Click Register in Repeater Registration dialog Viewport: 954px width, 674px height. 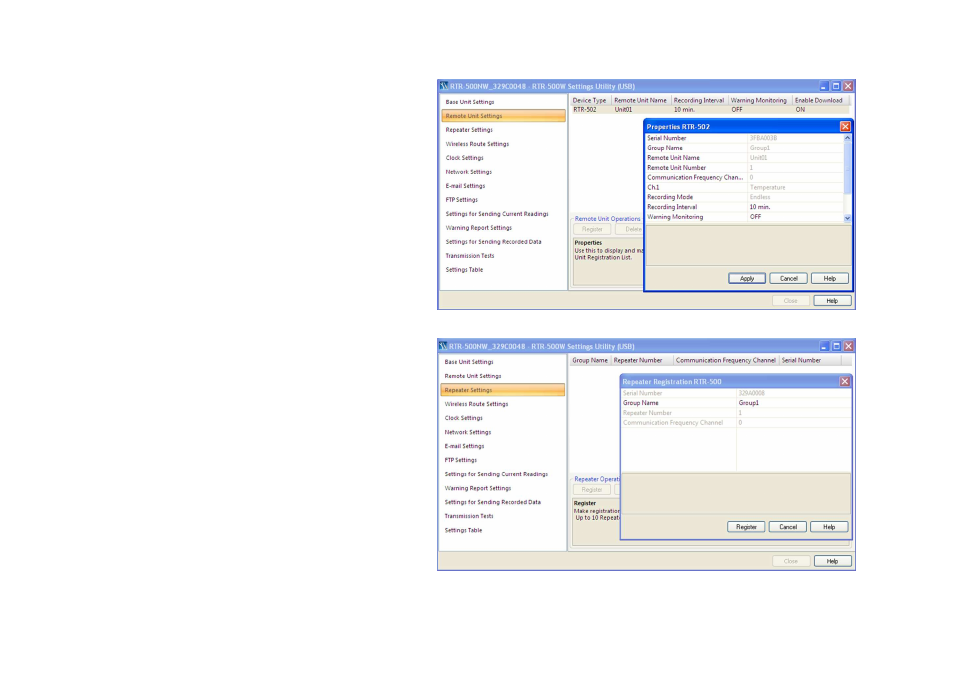point(746,527)
